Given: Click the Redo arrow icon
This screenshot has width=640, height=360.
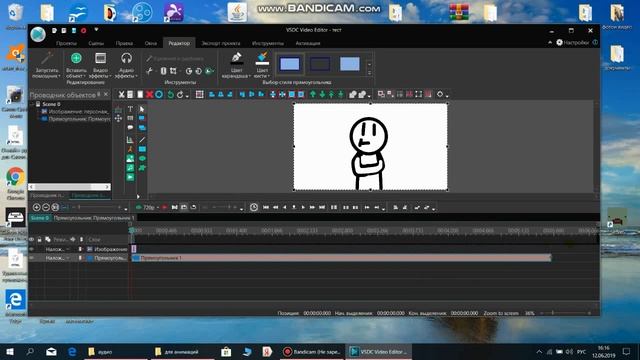Looking at the screenshot, I should coord(180,95).
